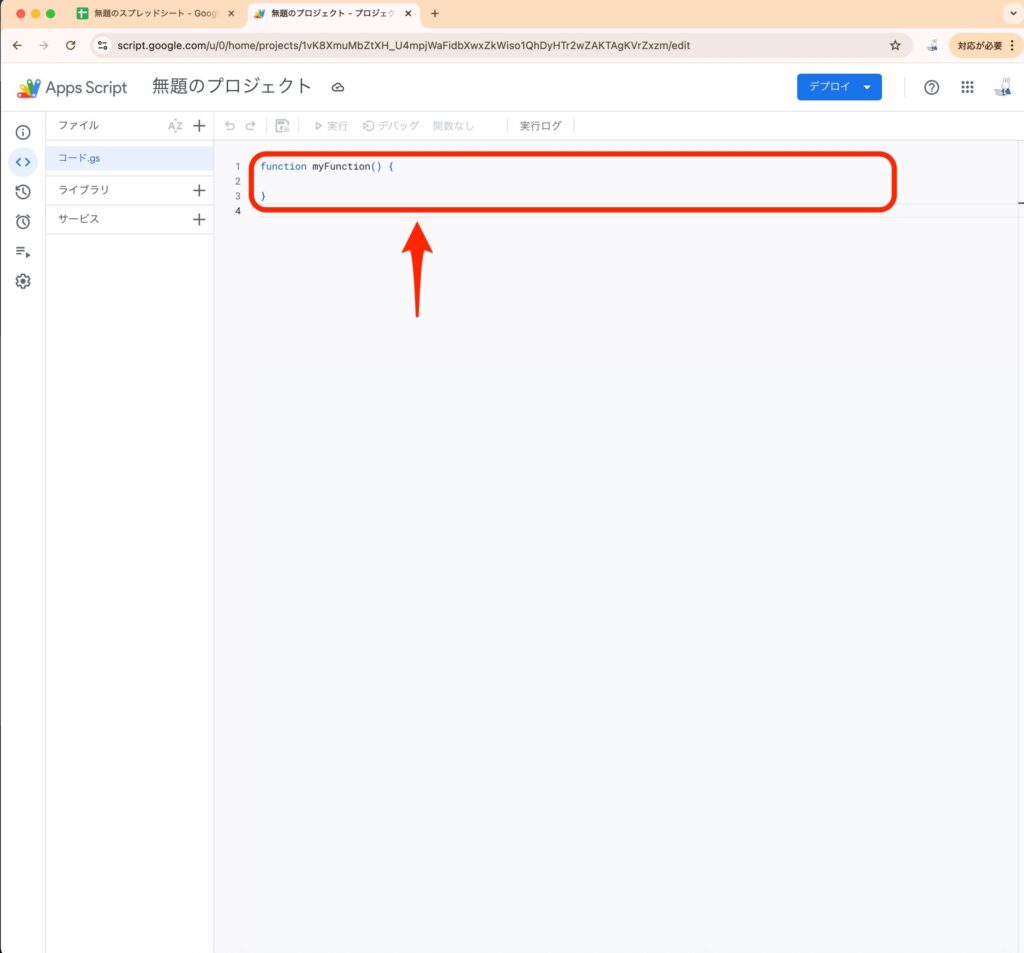Add a library using the plus button
The width and height of the screenshot is (1024, 953).
tap(199, 190)
